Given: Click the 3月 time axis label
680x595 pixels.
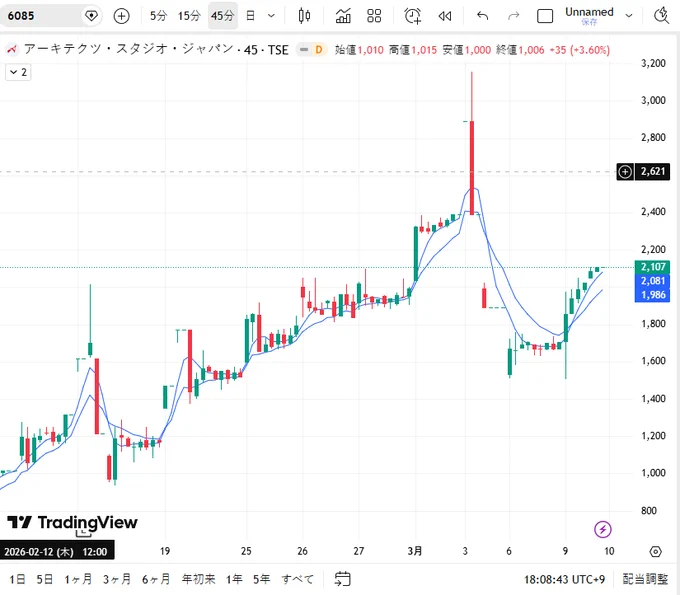Looking at the screenshot, I should [x=415, y=551].
